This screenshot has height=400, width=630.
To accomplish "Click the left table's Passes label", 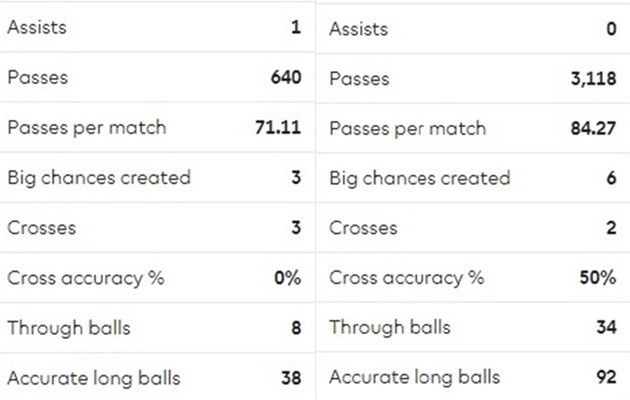I will click(x=37, y=78).
